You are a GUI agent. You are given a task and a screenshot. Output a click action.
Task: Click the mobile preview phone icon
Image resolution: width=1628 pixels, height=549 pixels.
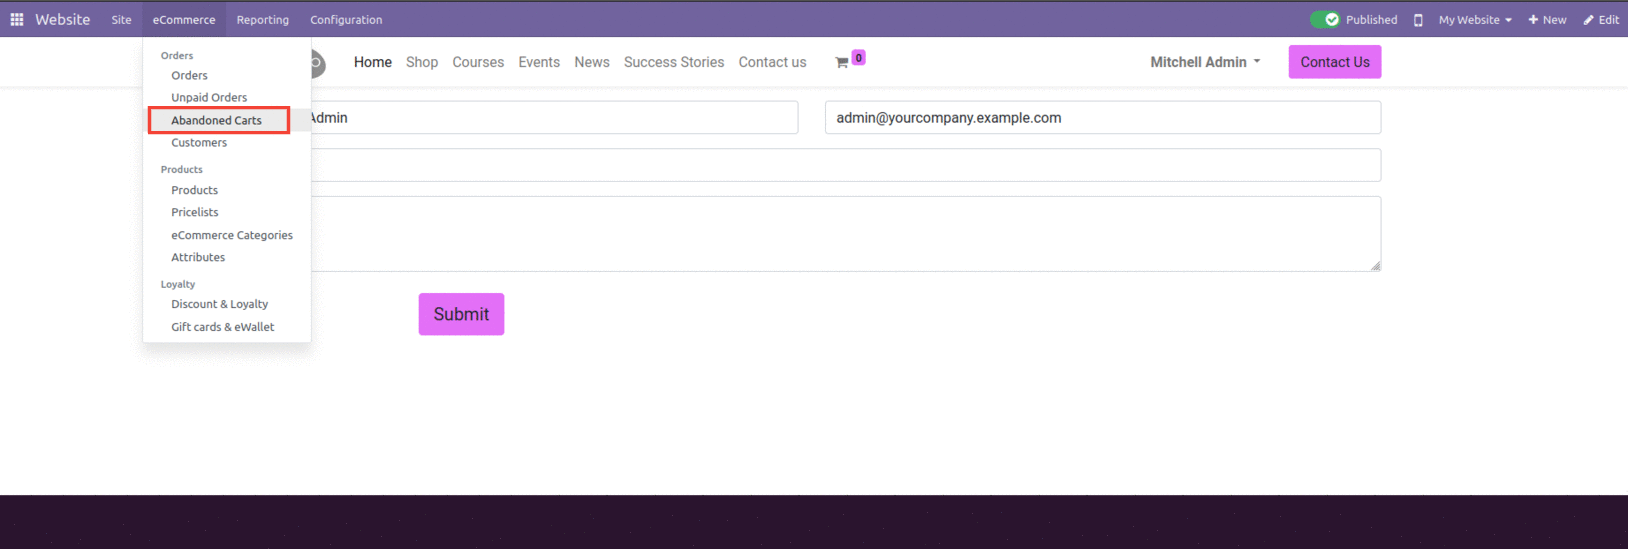click(x=1418, y=20)
